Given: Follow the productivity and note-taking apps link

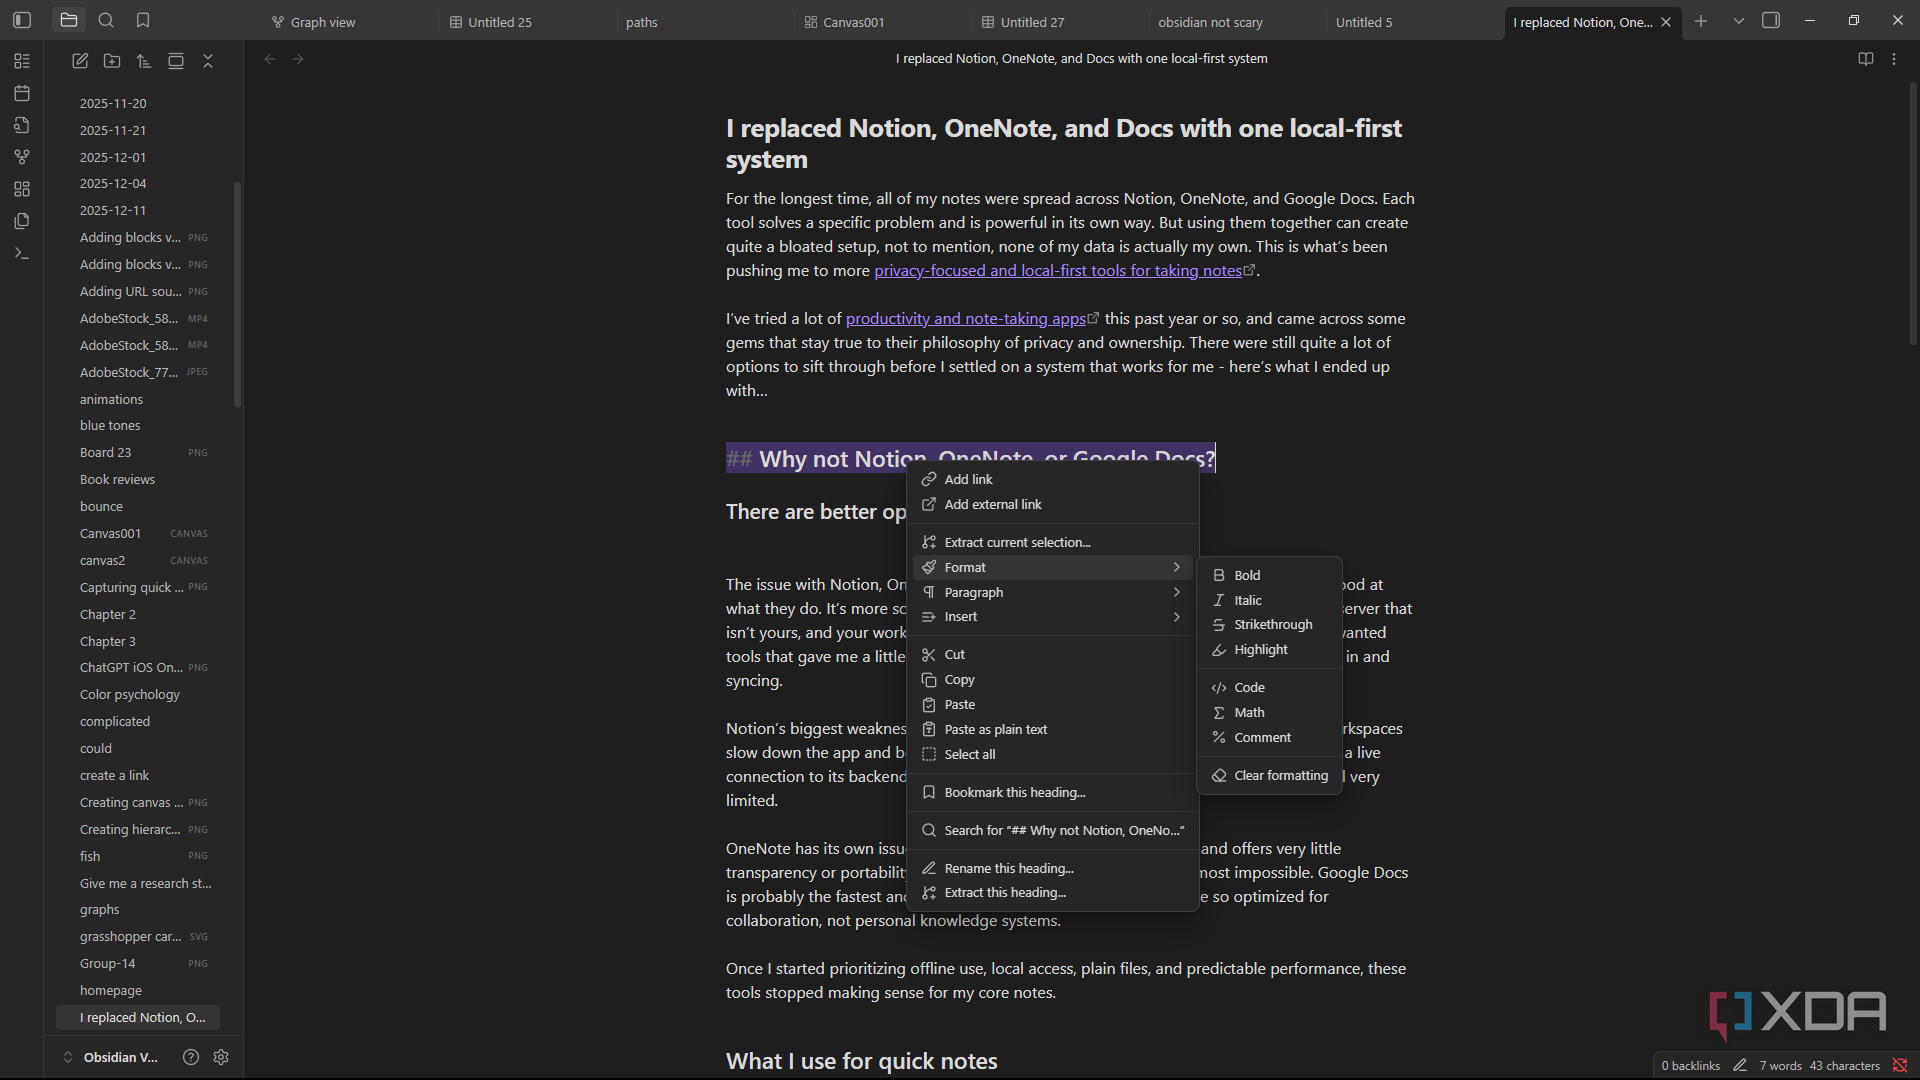Looking at the screenshot, I should coord(966,319).
